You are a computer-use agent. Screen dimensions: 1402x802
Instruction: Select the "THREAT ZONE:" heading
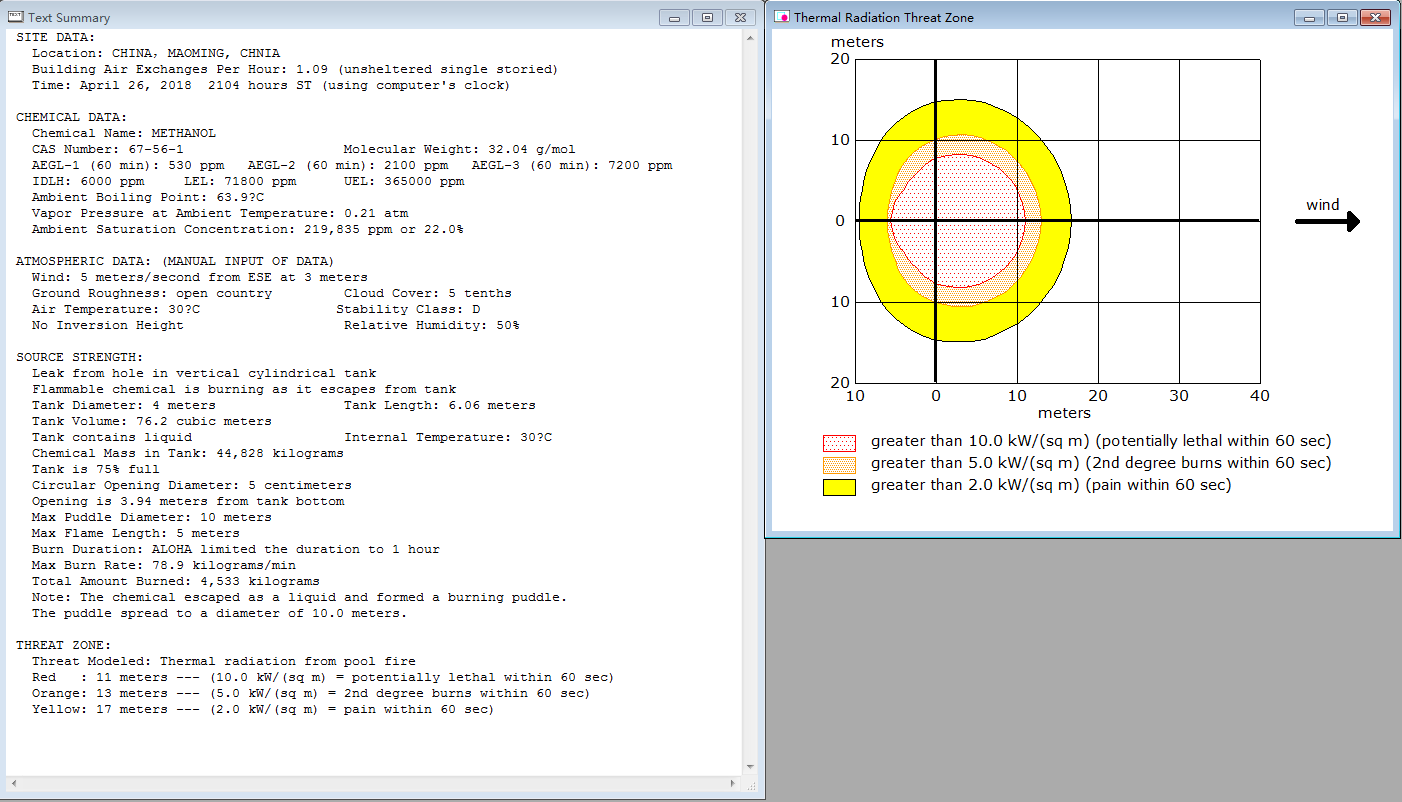[x=64, y=645]
